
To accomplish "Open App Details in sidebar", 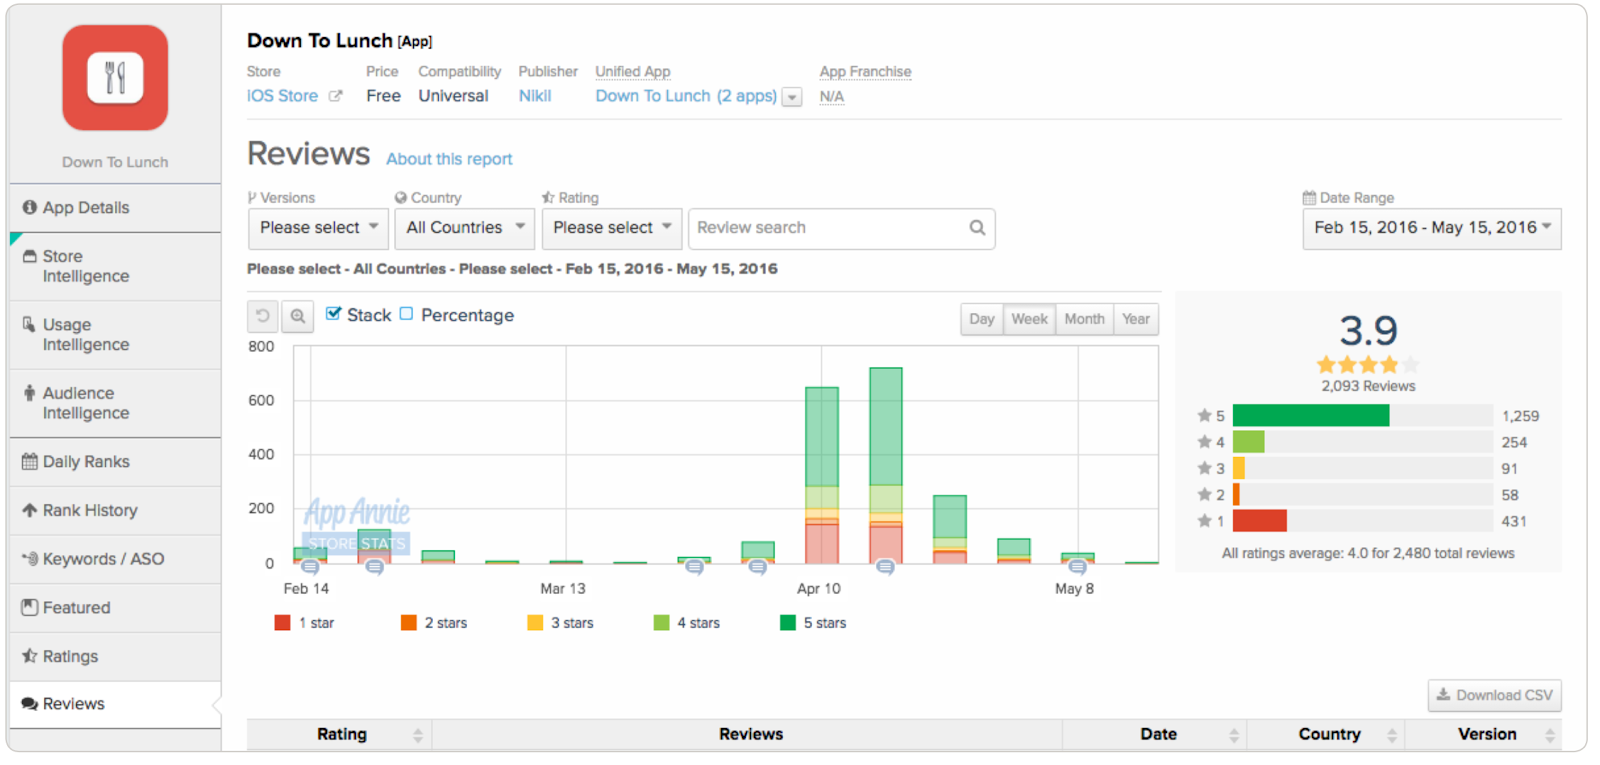I will coord(115,208).
